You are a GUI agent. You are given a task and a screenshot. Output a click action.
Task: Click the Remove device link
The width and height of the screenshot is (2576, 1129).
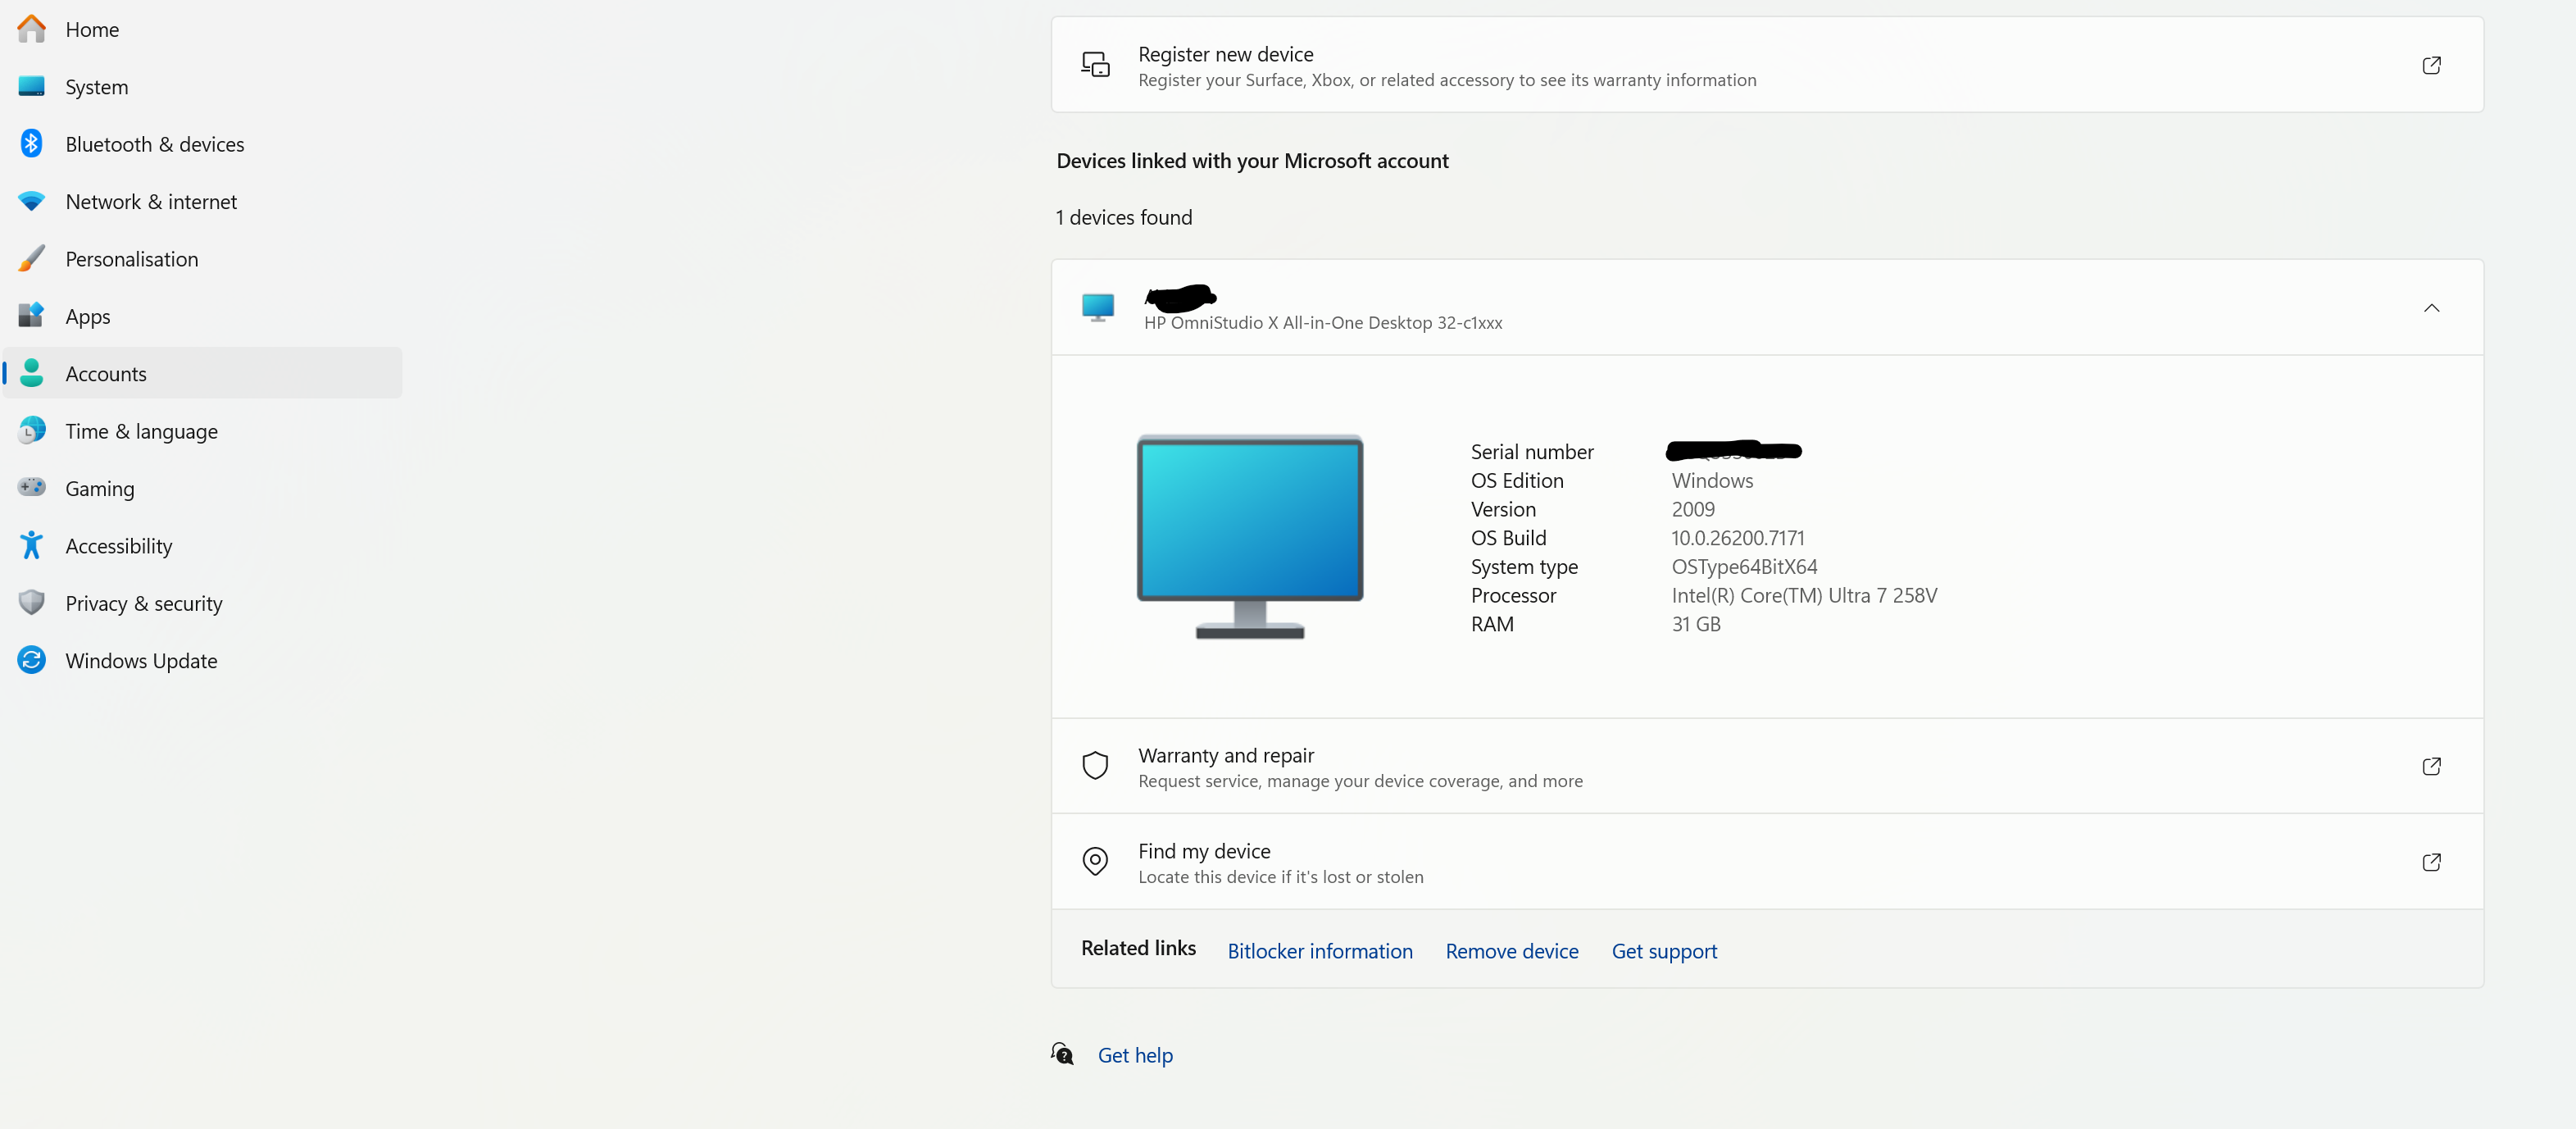coord(1511,951)
